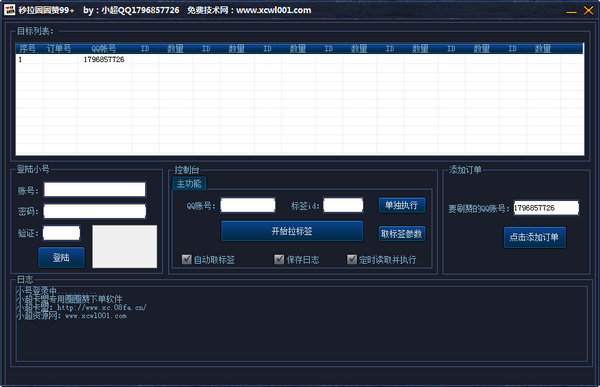Viewport: 600px width, 387px height.
Task: Focus the 验证 code input field
Action: pyautogui.click(x=62, y=233)
